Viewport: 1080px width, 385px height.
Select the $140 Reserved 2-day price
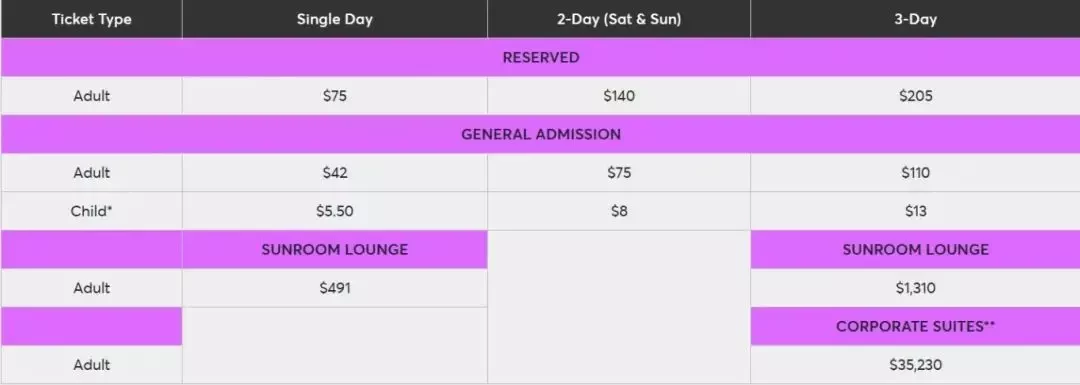(x=619, y=96)
